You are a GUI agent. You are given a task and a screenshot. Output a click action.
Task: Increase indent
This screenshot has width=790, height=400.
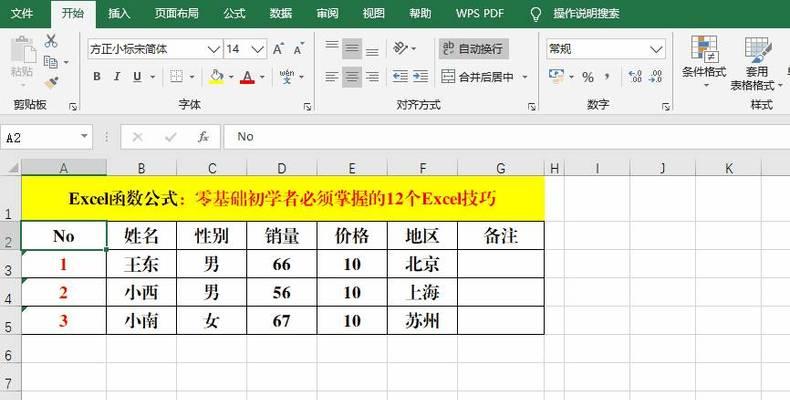[421, 77]
